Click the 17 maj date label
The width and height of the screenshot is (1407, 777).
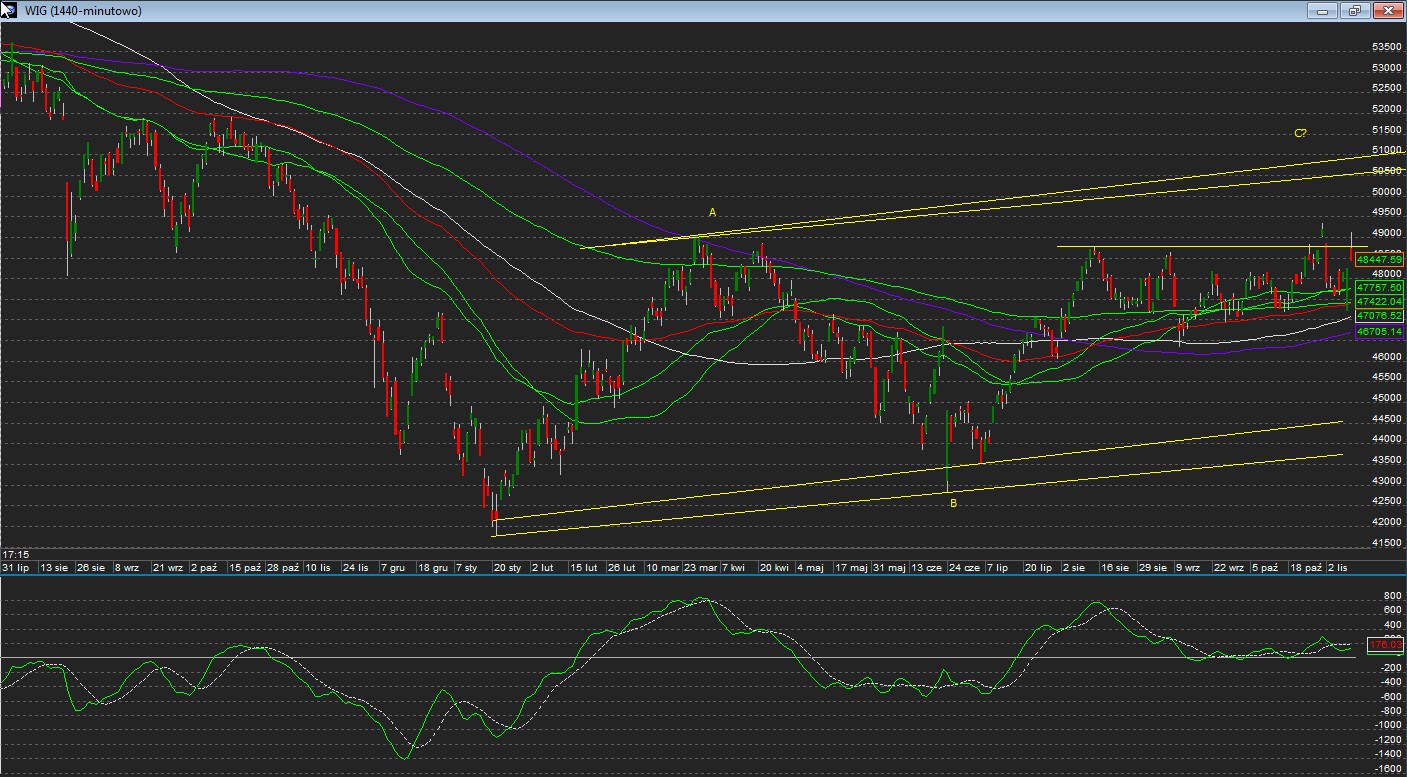click(852, 567)
